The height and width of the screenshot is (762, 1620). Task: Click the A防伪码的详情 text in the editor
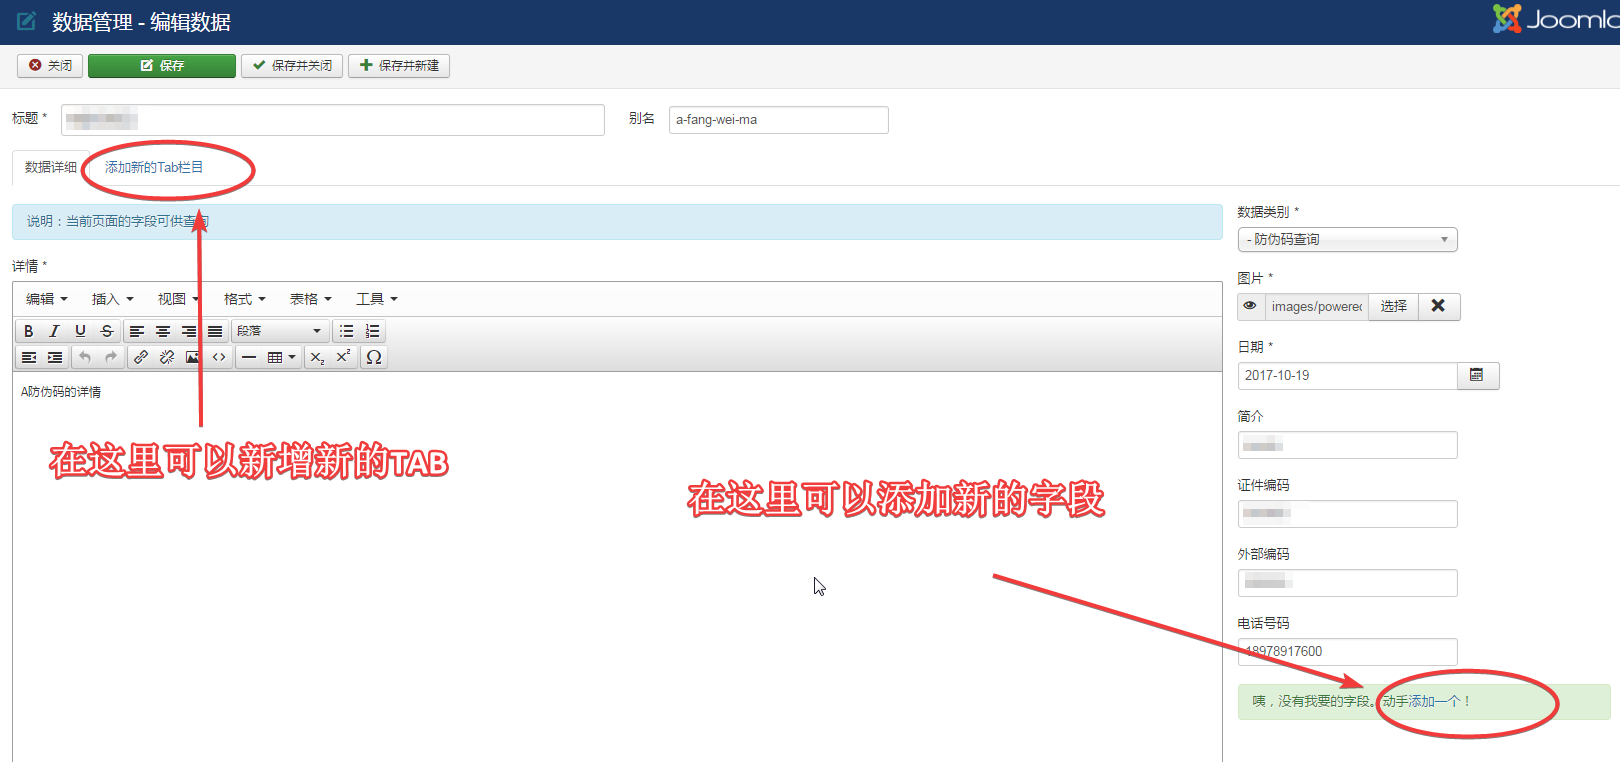tap(61, 392)
